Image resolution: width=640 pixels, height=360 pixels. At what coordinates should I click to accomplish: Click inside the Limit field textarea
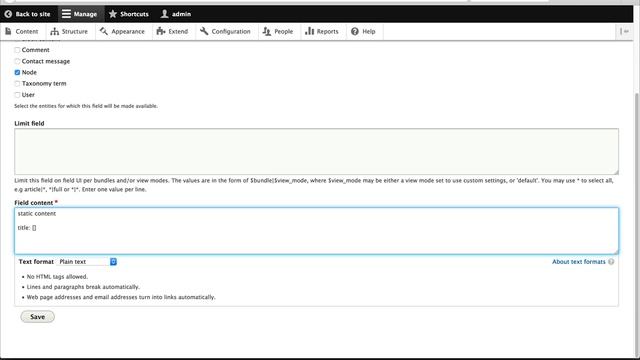[x=316, y=151]
